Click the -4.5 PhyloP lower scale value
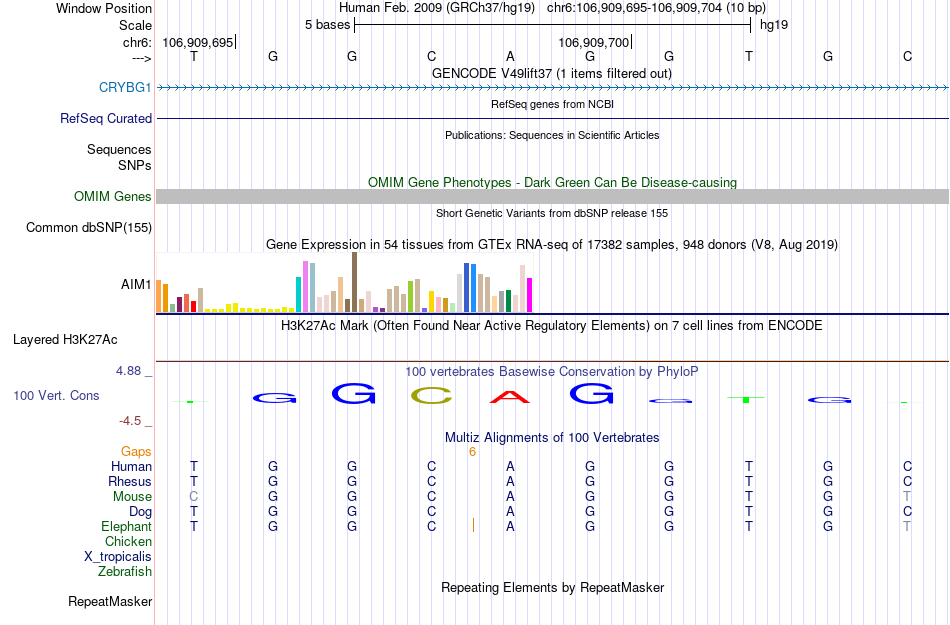This screenshot has height=625, width=950. (130, 420)
